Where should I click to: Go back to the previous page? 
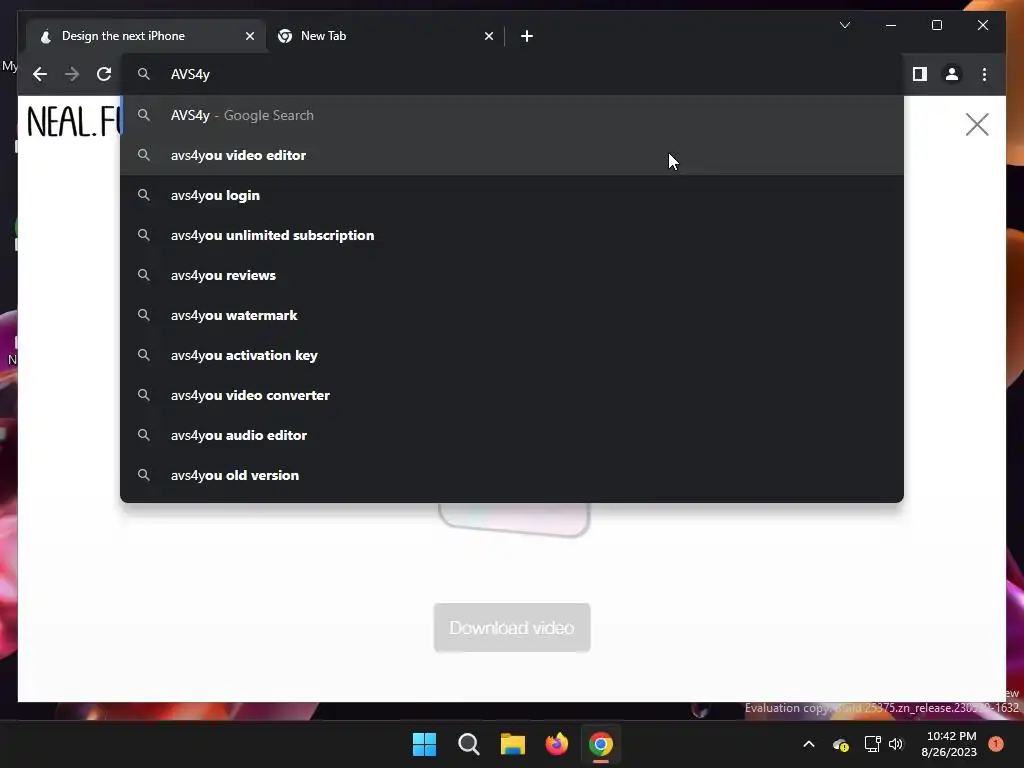(x=40, y=74)
